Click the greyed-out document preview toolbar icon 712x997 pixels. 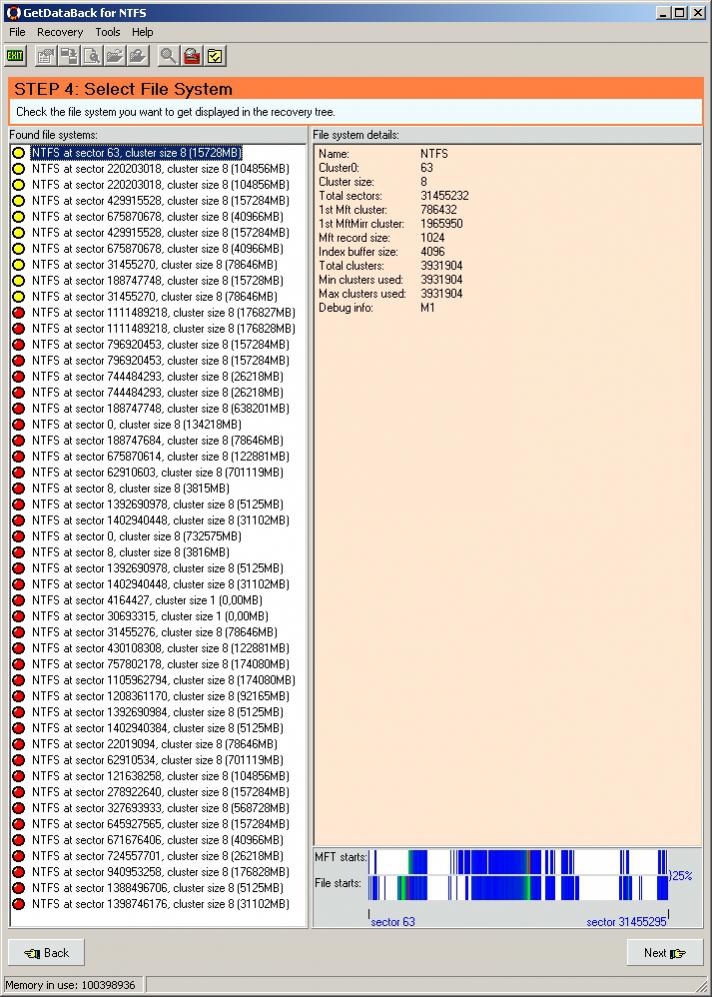92,56
